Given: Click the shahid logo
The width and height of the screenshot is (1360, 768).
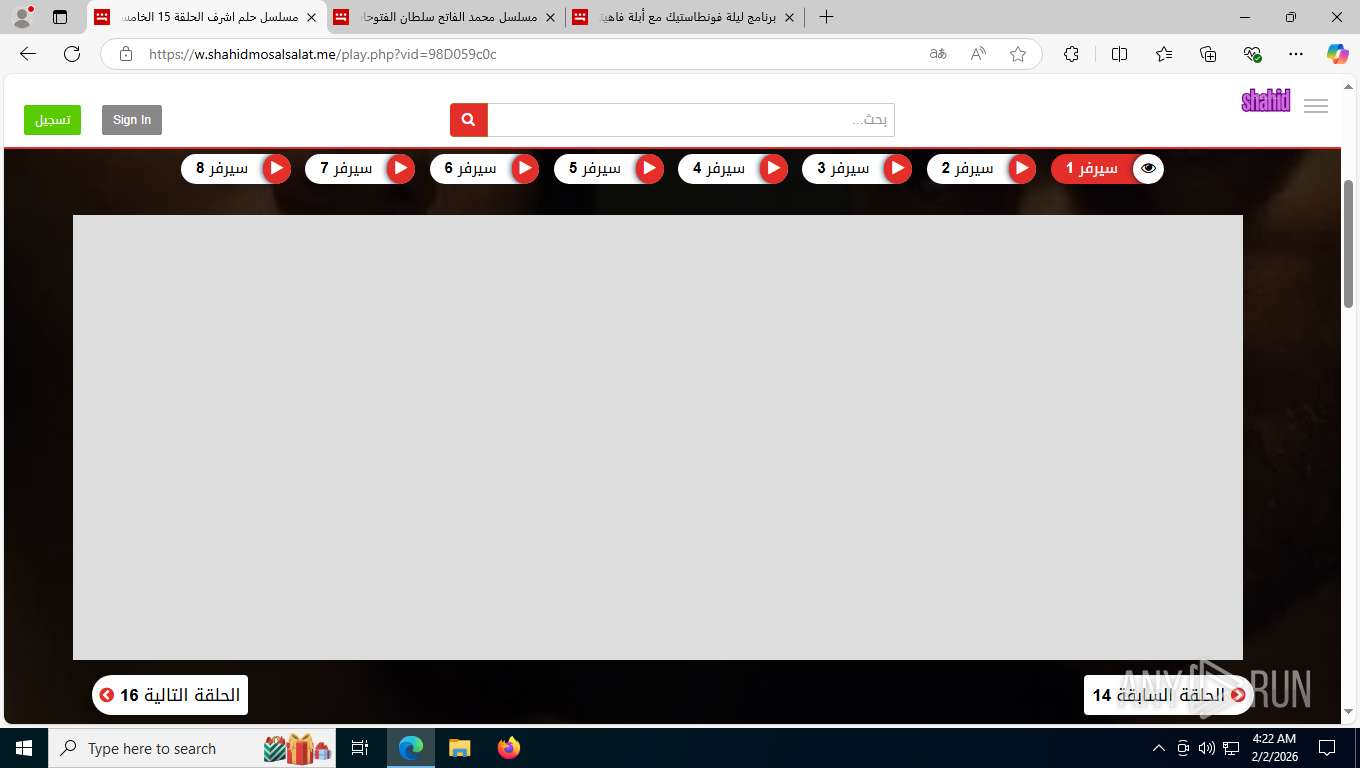Looking at the screenshot, I should (1266, 101).
